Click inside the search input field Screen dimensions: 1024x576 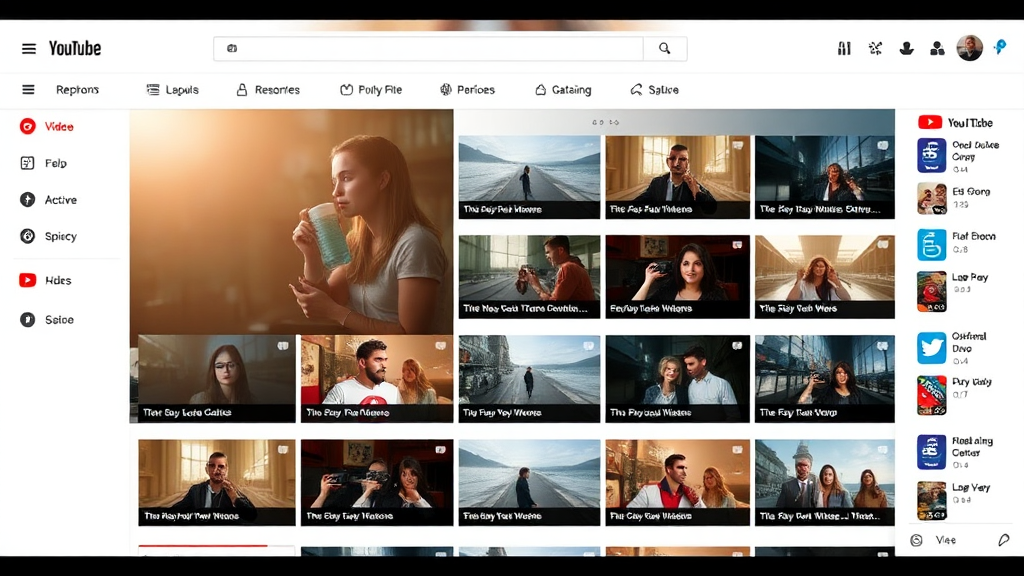point(430,48)
